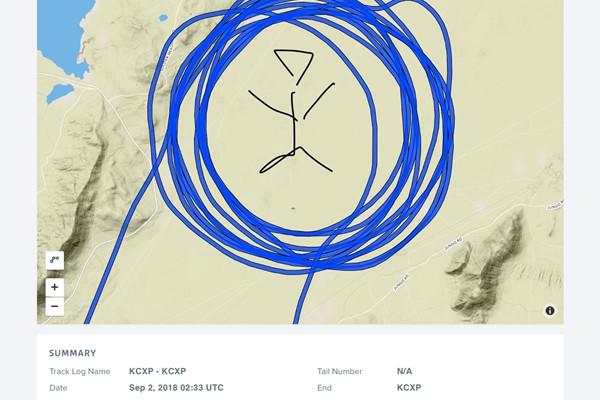The width and height of the screenshot is (600, 400).
Task: Zoom out with the minus button
Action: pos(55,307)
